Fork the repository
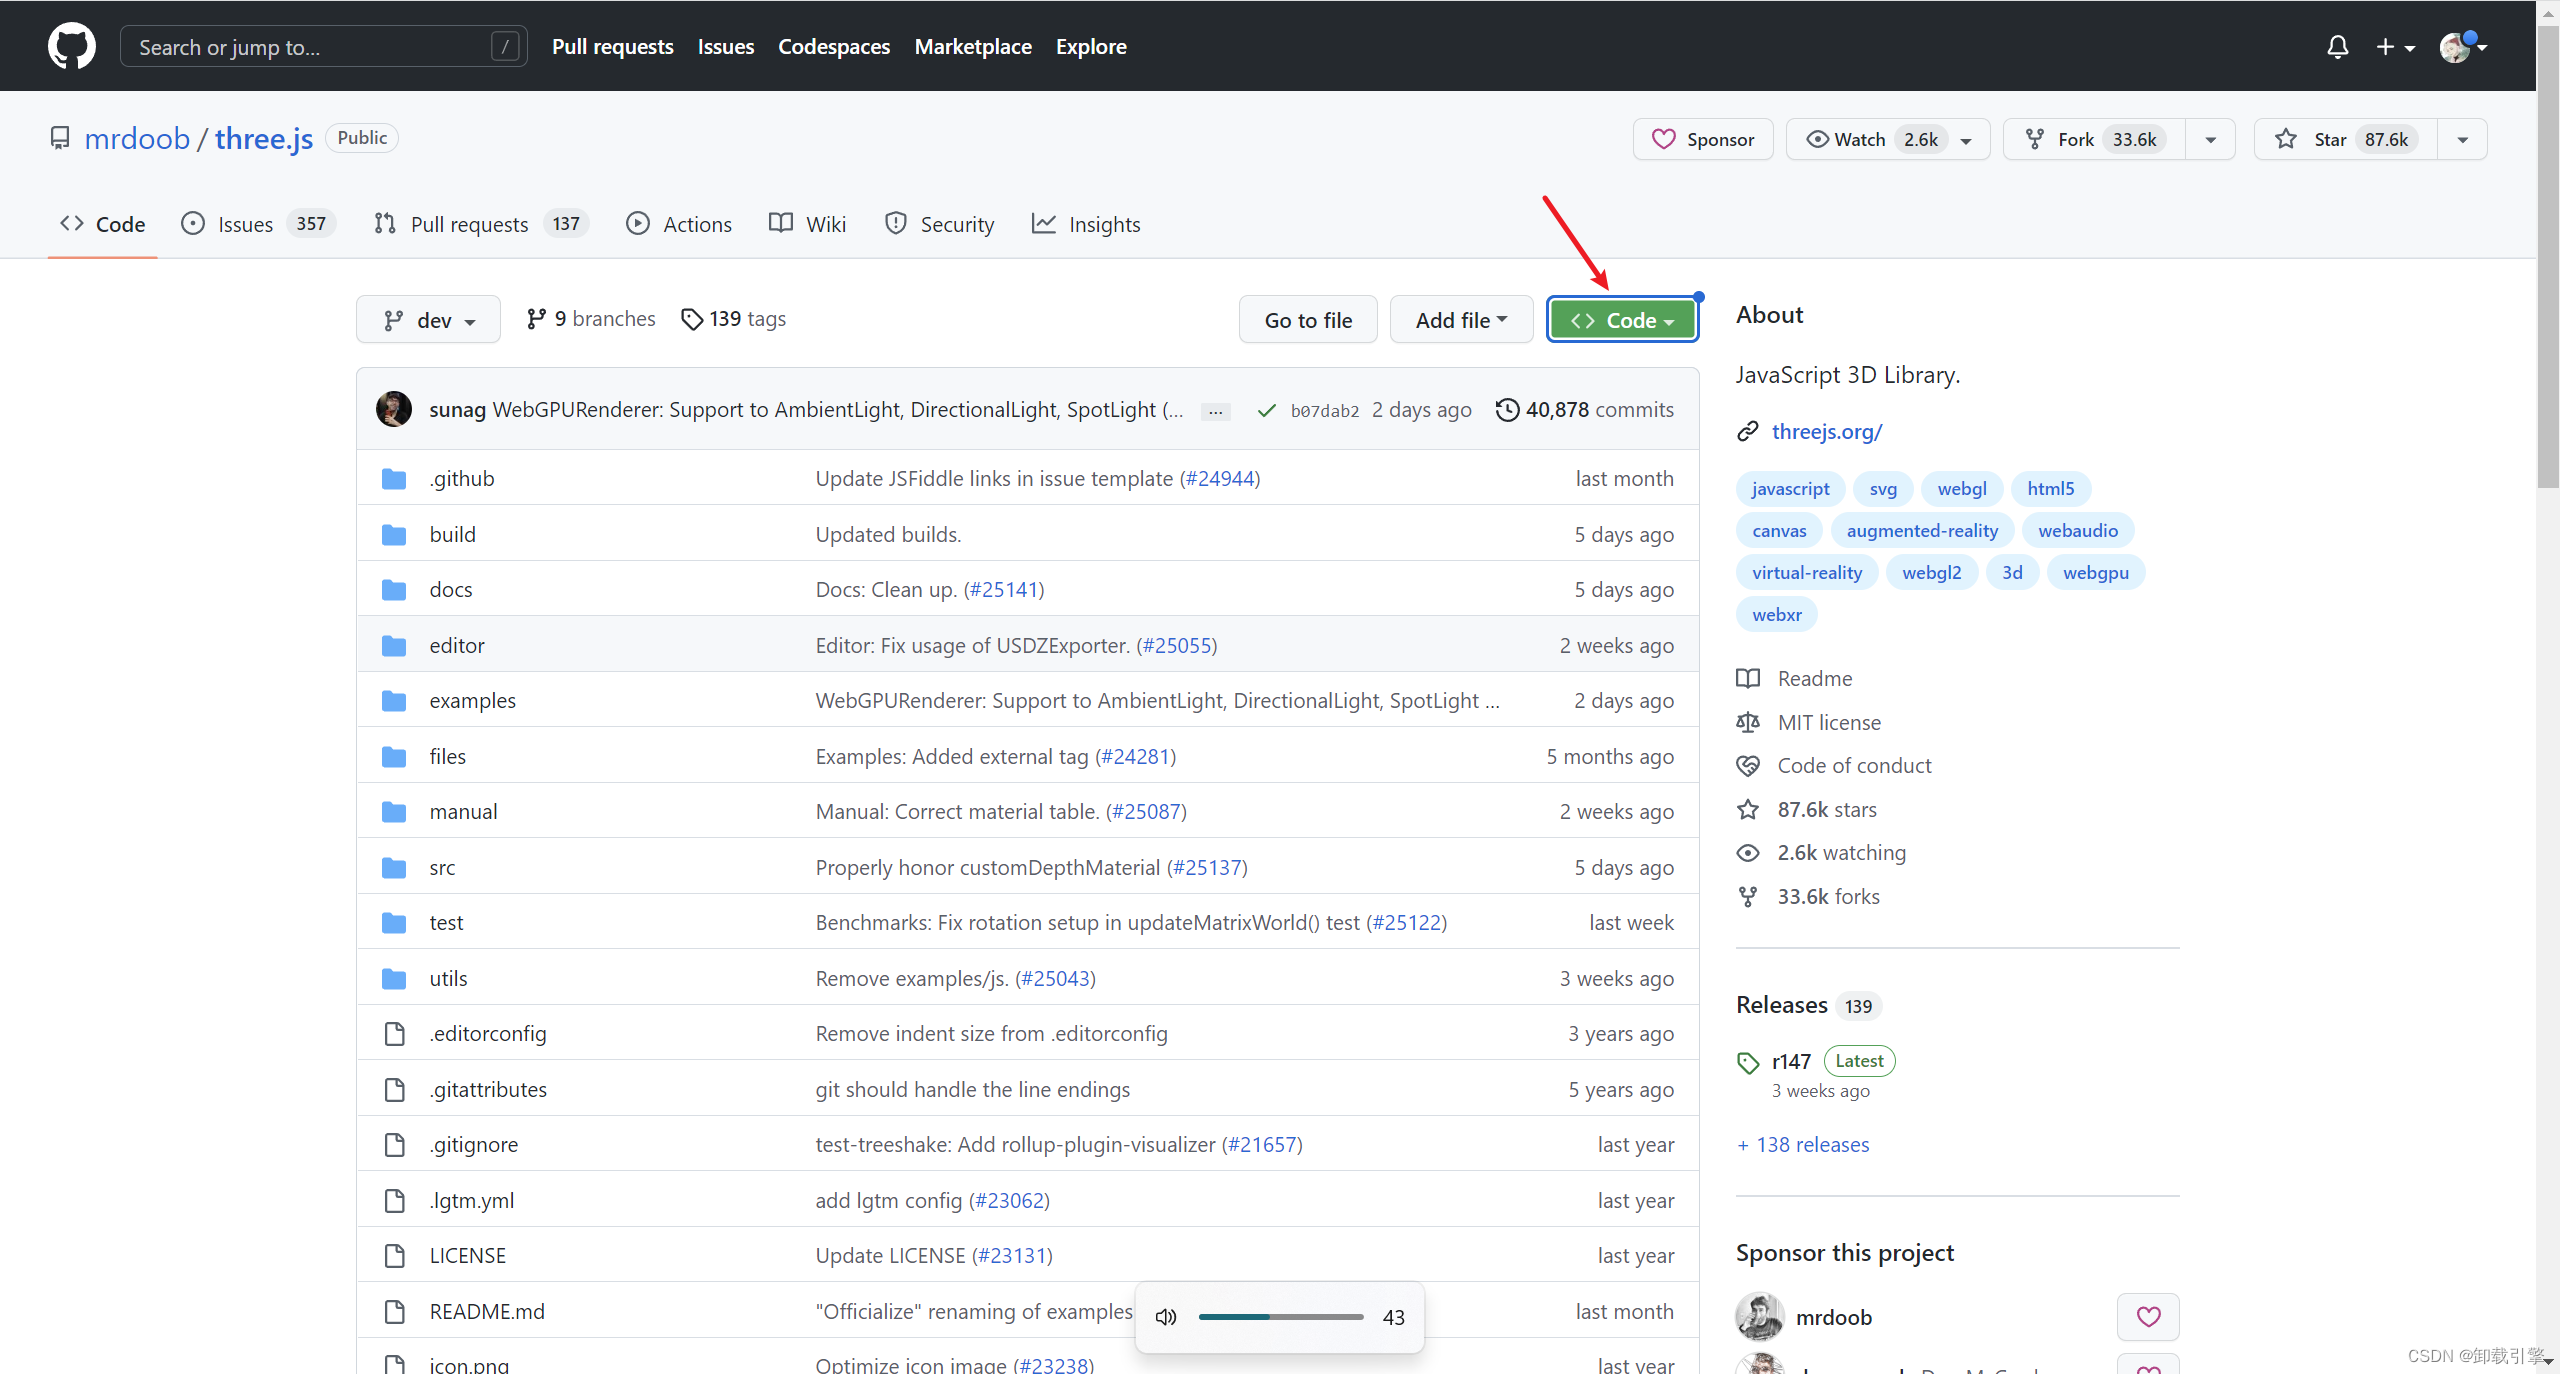 [x=2094, y=139]
